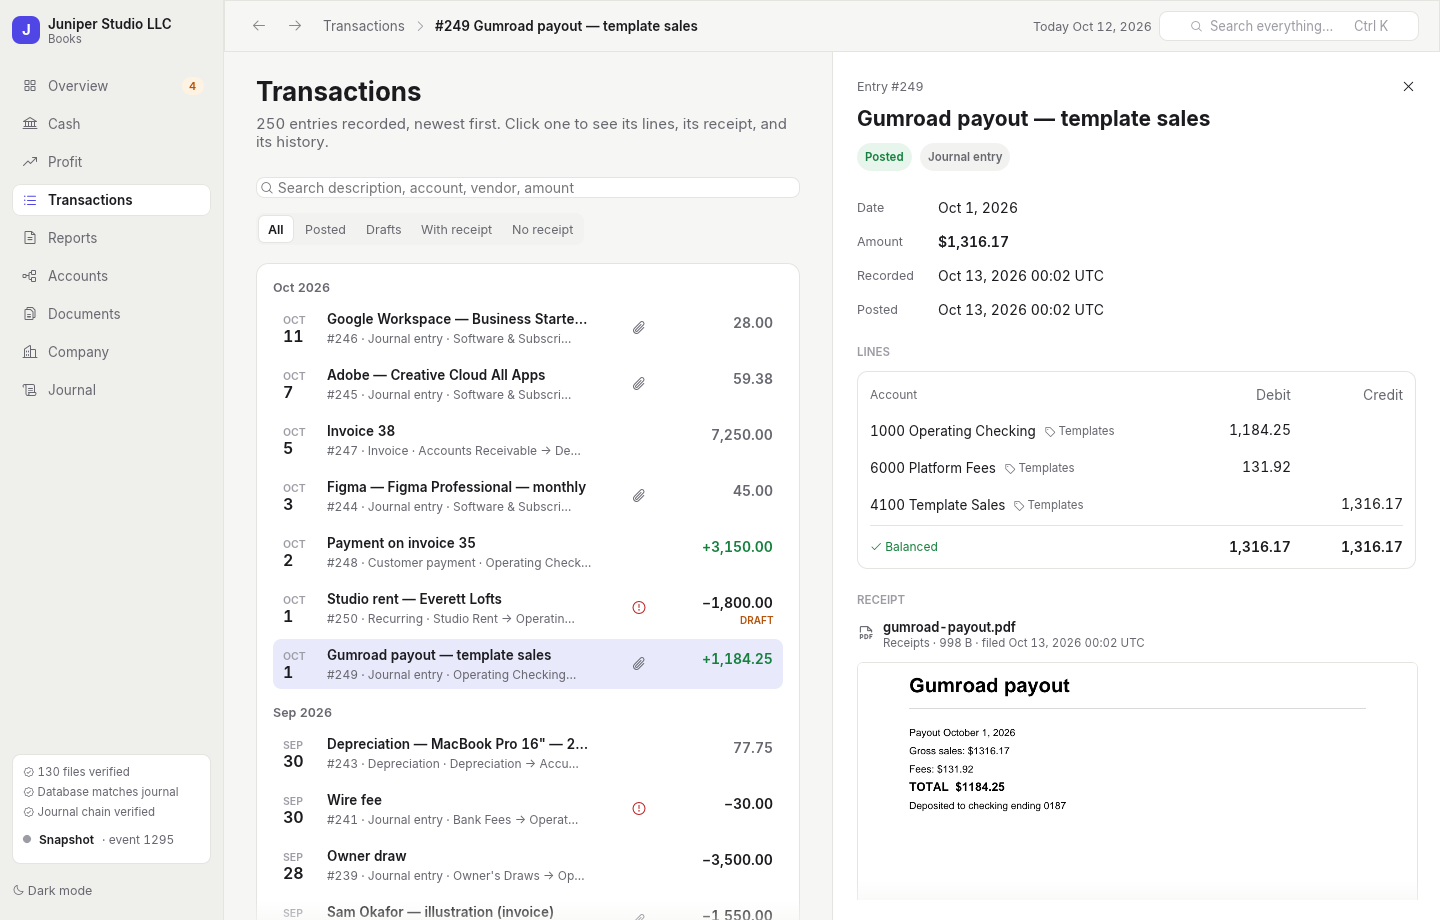Click the #249 Gumroad payout breadcrumb
Image resolution: width=1440 pixels, height=920 pixels.
click(x=566, y=26)
